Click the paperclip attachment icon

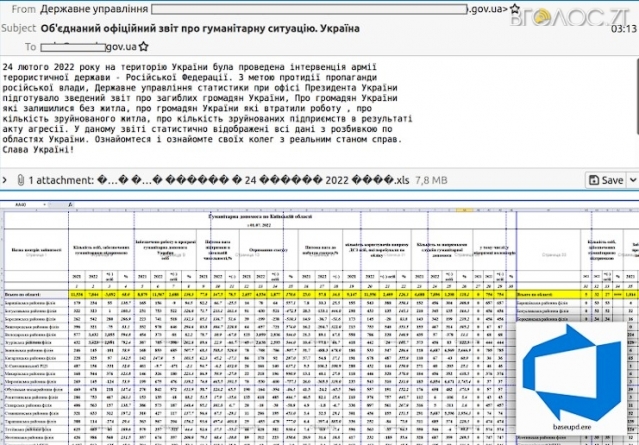(x=20, y=180)
